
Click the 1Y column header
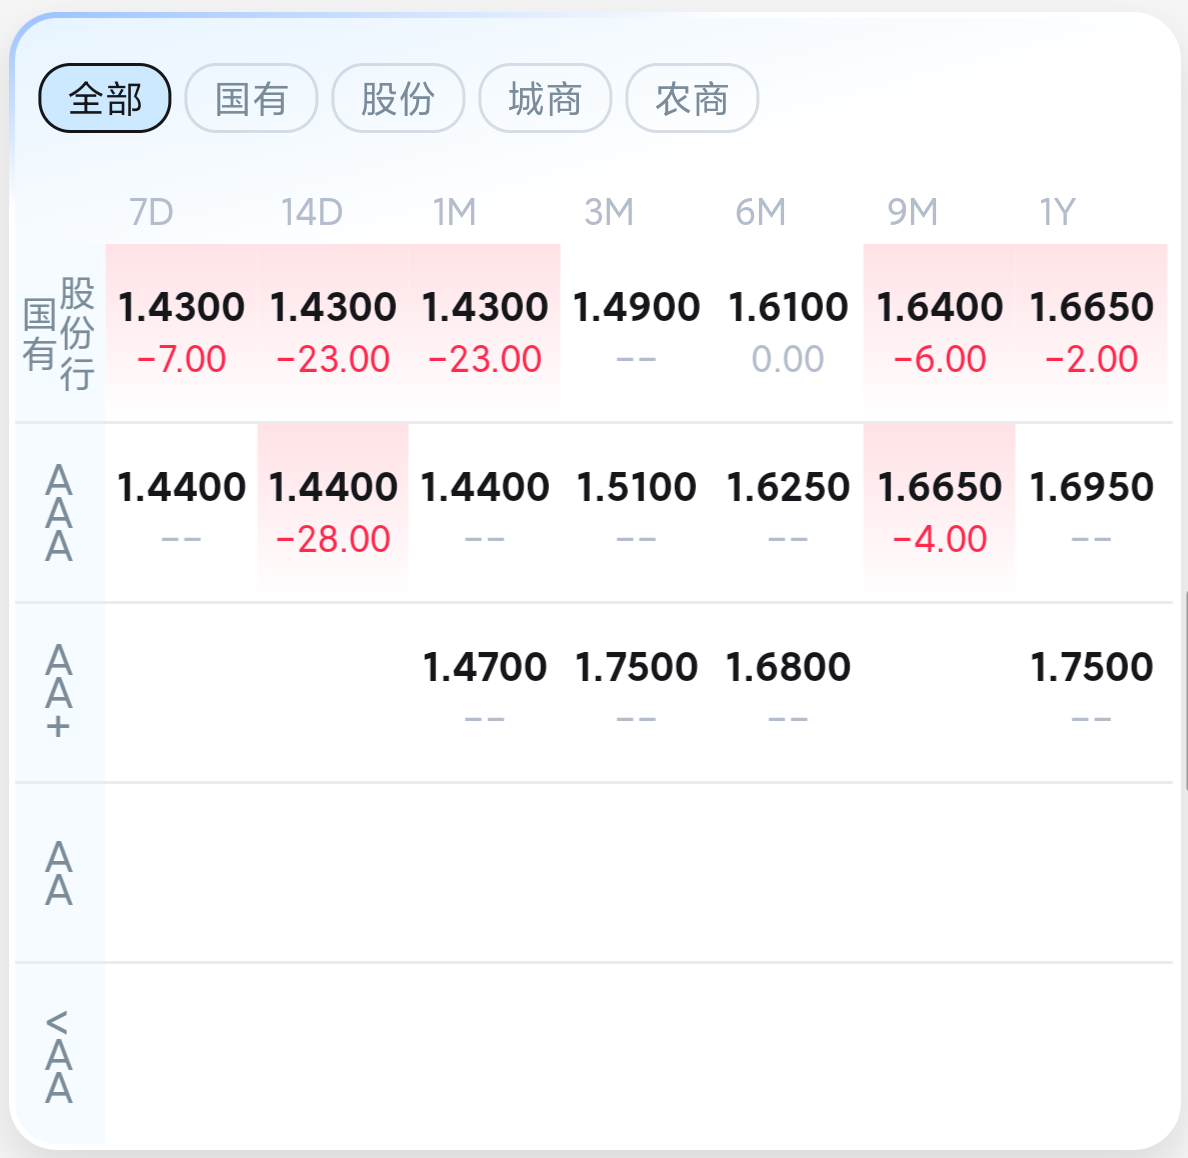click(x=1058, y=212)
